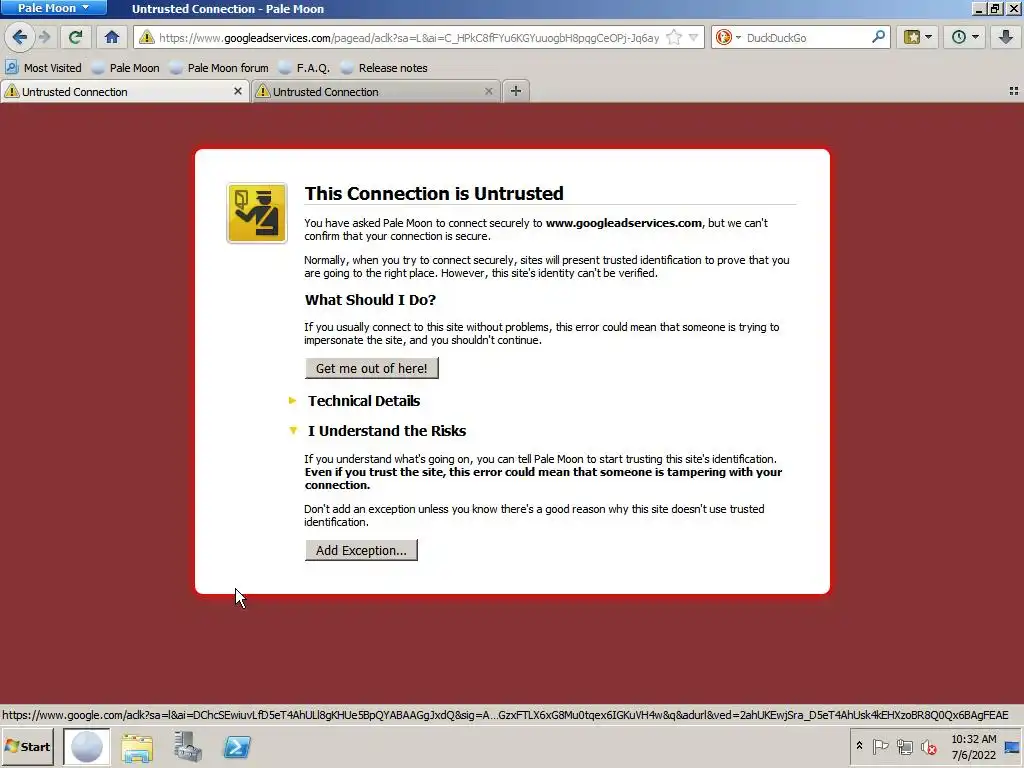This screenshot has height=768, width=1024.
Task: Open the Pale Moon application menu
Action: 53,8
